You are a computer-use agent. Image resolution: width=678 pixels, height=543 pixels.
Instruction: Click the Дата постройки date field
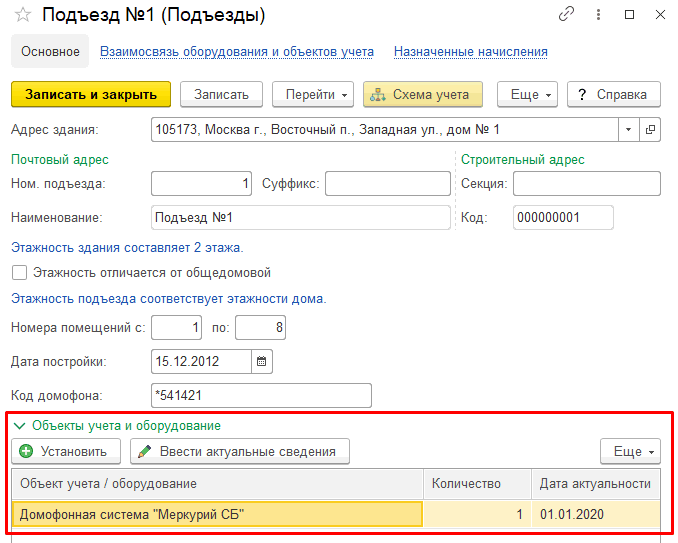(x=201, y=361)
